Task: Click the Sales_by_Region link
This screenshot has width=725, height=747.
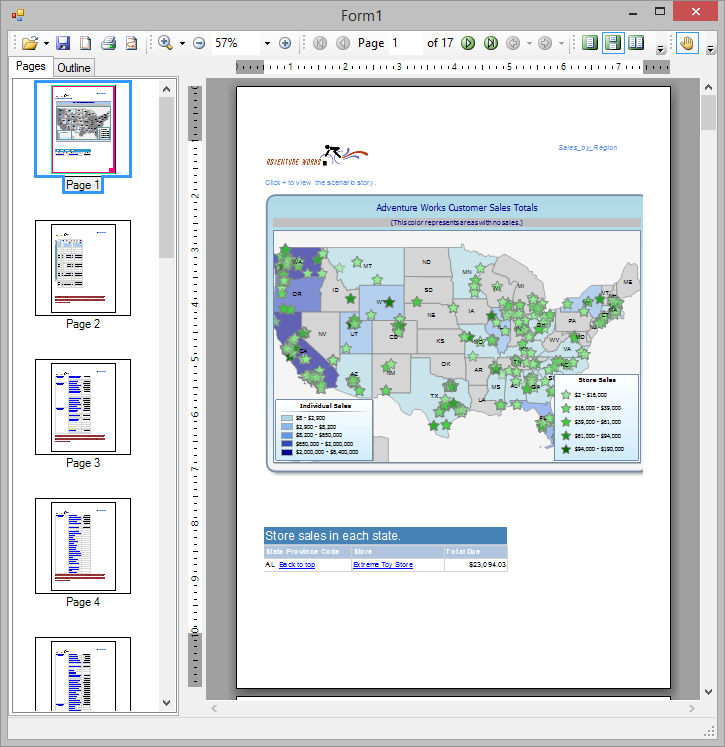Action: 588,148
